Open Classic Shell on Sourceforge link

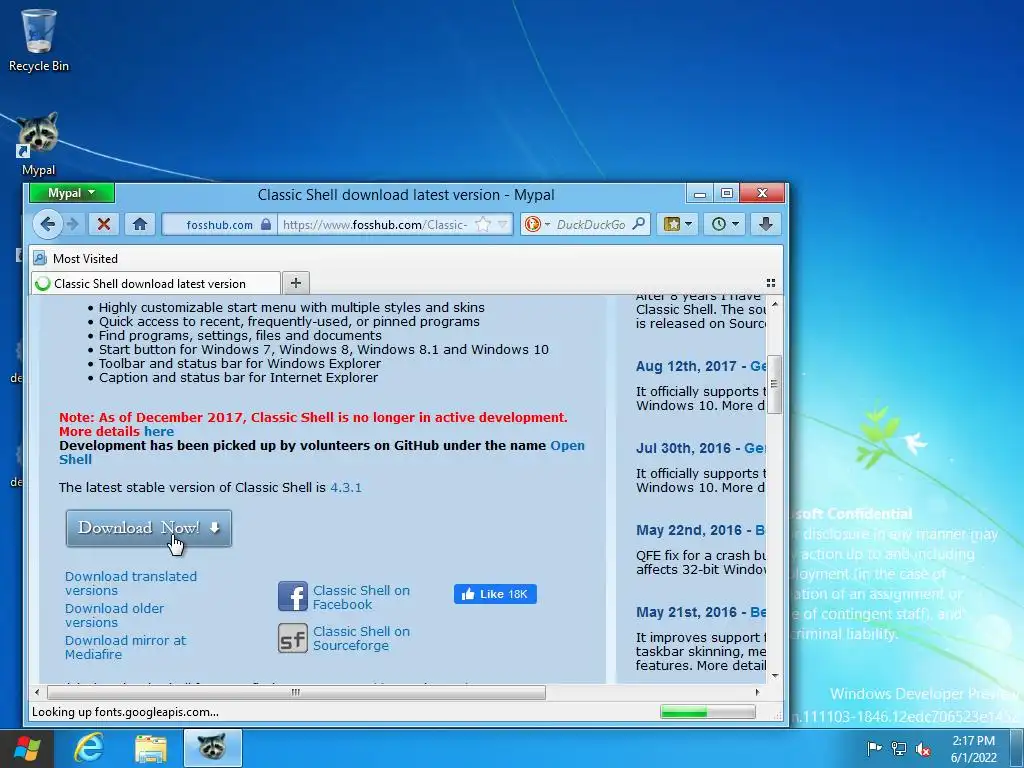click(x=361, y=638)
